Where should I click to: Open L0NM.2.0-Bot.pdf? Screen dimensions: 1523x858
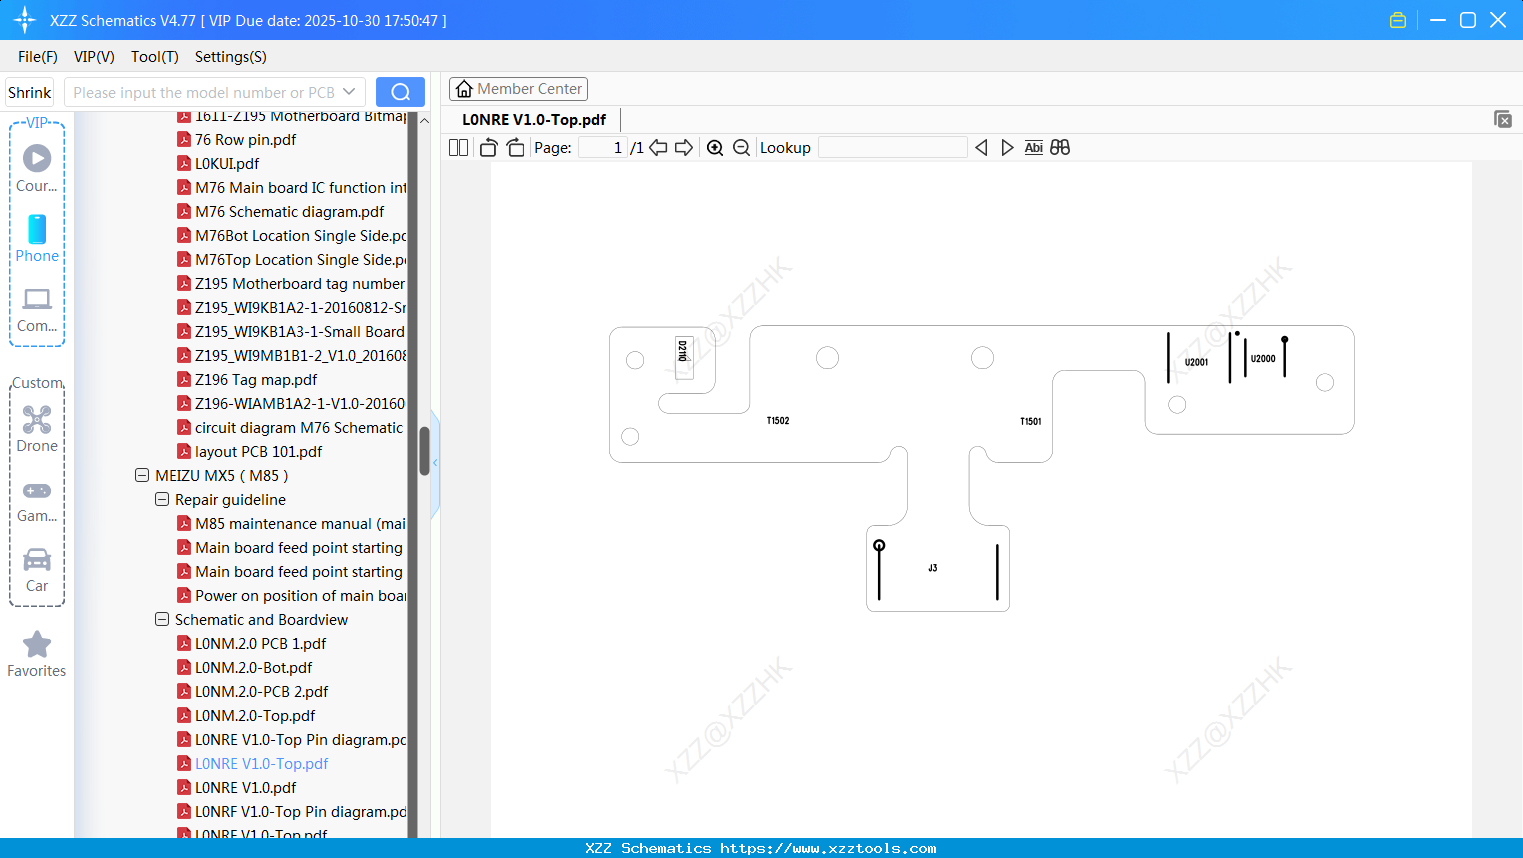[253, 668]
